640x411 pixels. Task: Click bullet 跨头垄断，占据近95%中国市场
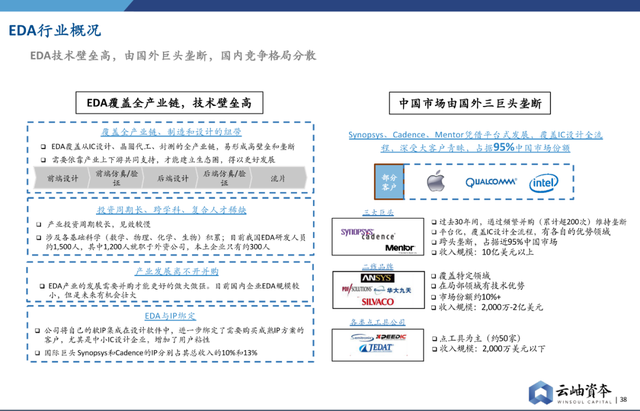(498, 242)
